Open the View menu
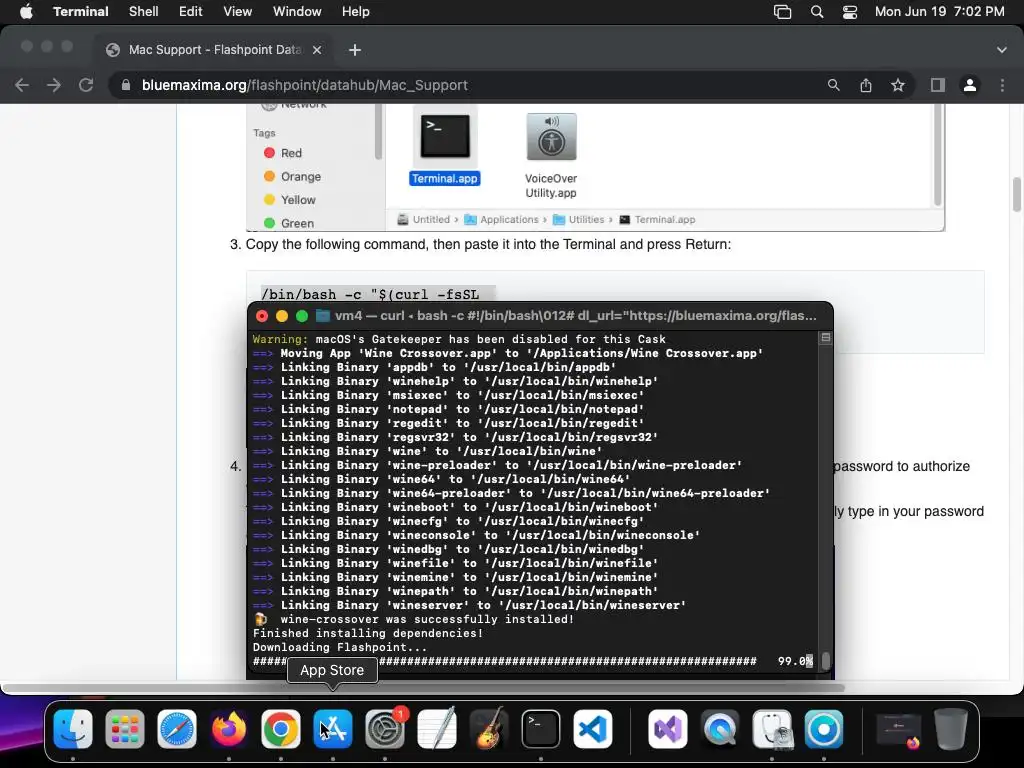This screenshot has height=768, width=1024. tap(238, 11)
